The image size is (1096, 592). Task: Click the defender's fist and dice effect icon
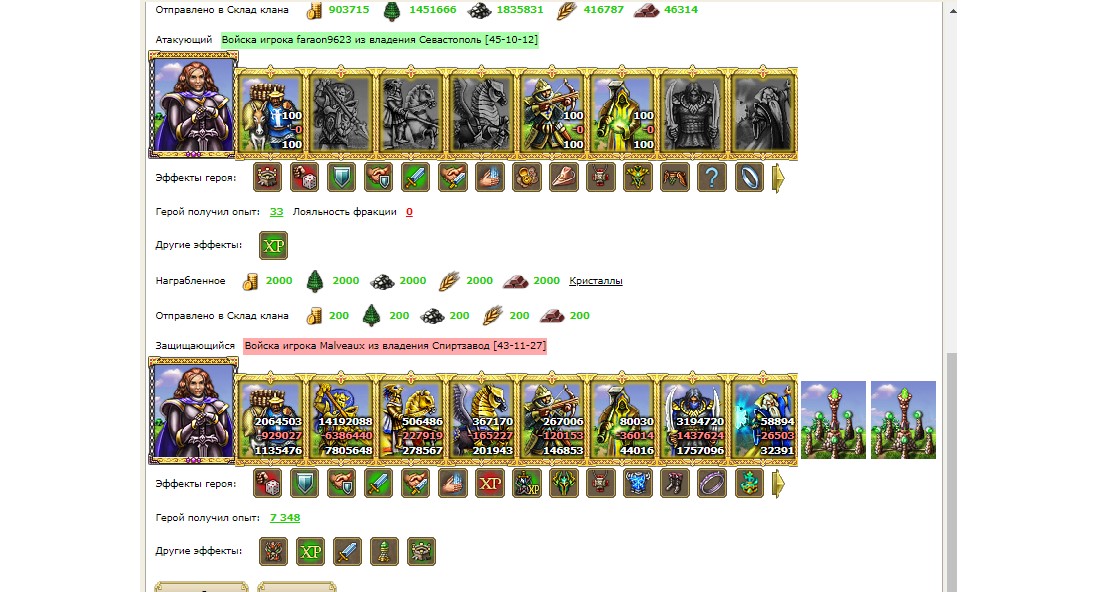click(267, 483)
